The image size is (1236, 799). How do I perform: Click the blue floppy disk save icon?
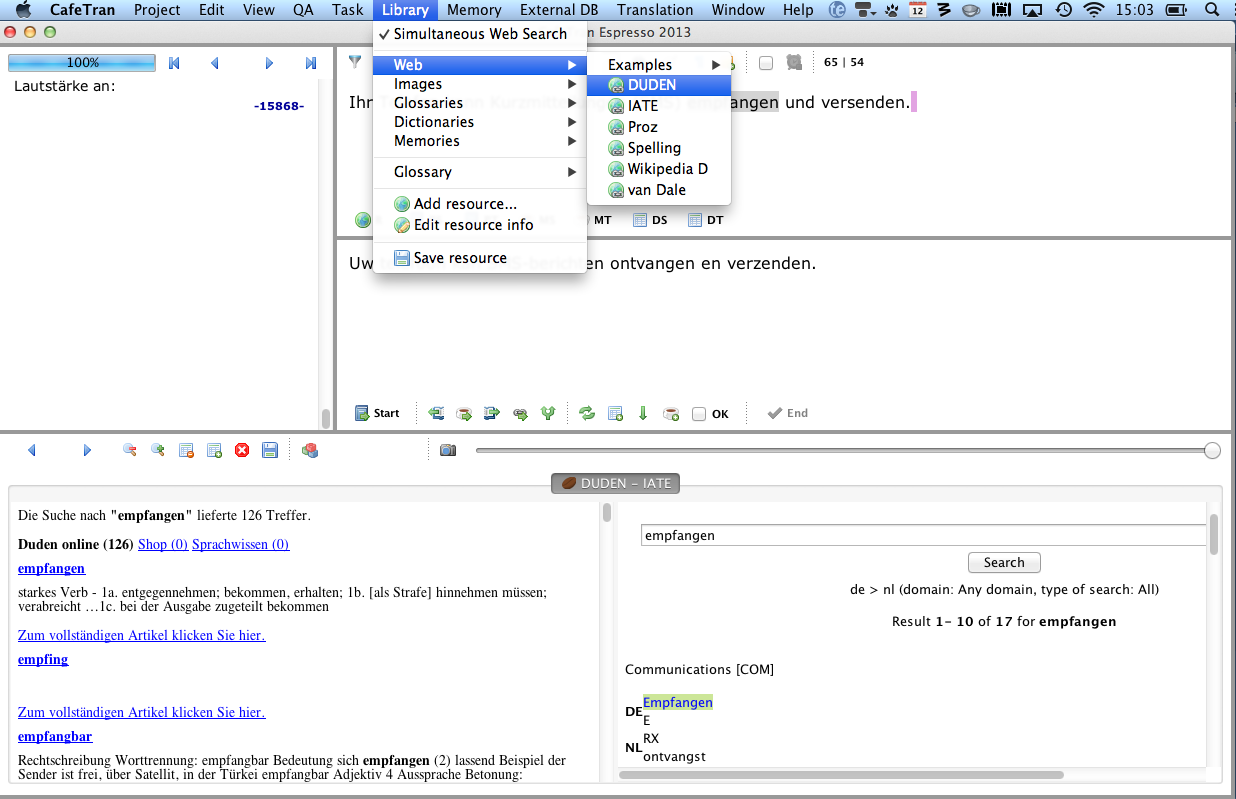(x=269, y=451)
